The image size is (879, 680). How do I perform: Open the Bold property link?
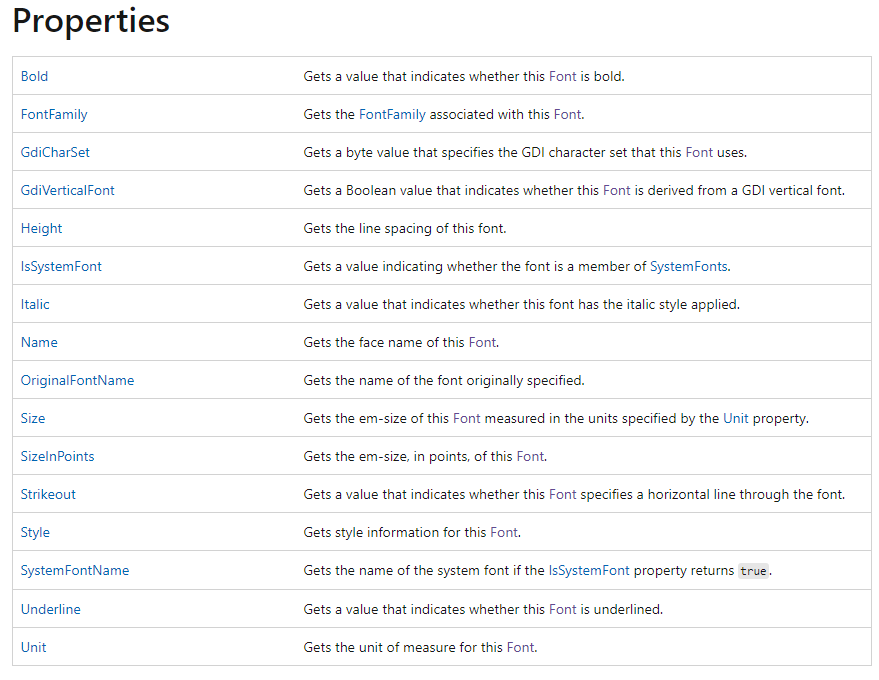(34, 76)
